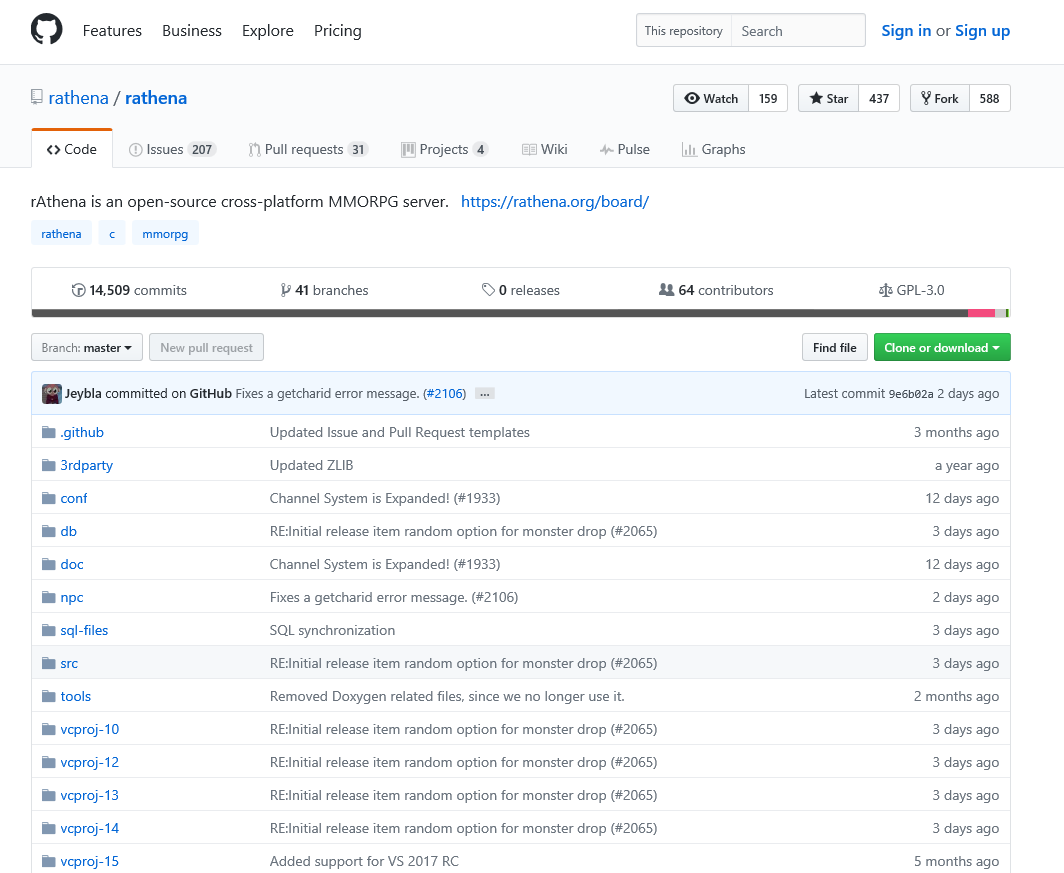
Task: Click the tools folder icon
Action: (48, 696)
